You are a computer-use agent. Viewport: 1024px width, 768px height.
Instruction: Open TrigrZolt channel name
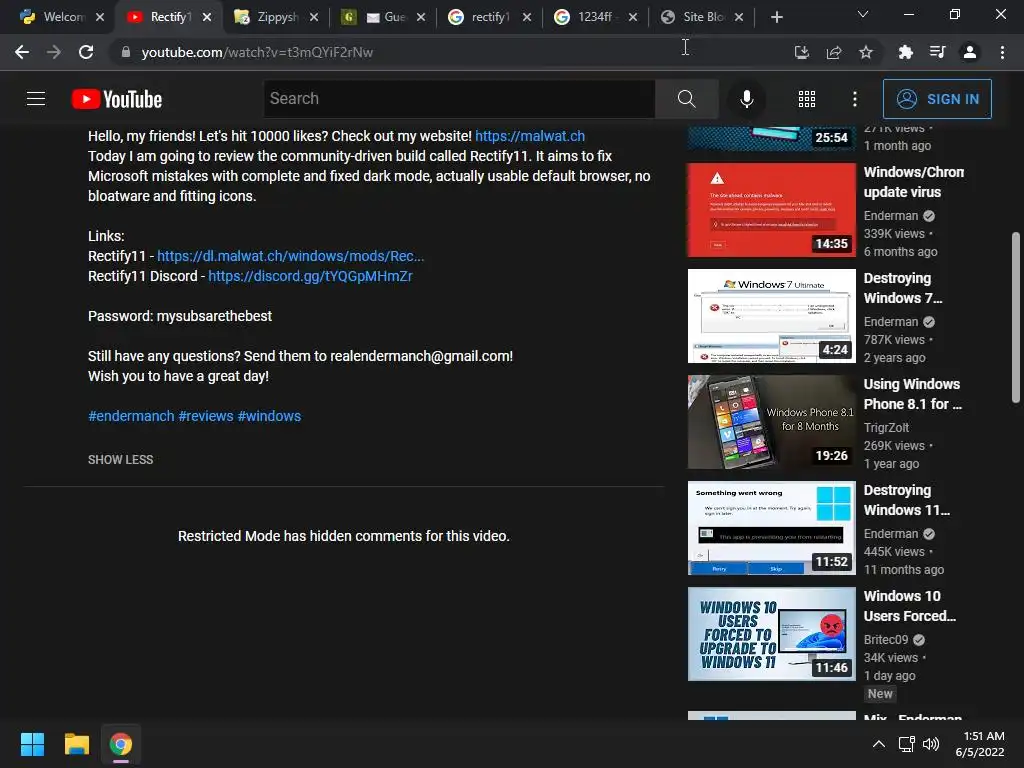pyautogui.click(x=886, y=428)
